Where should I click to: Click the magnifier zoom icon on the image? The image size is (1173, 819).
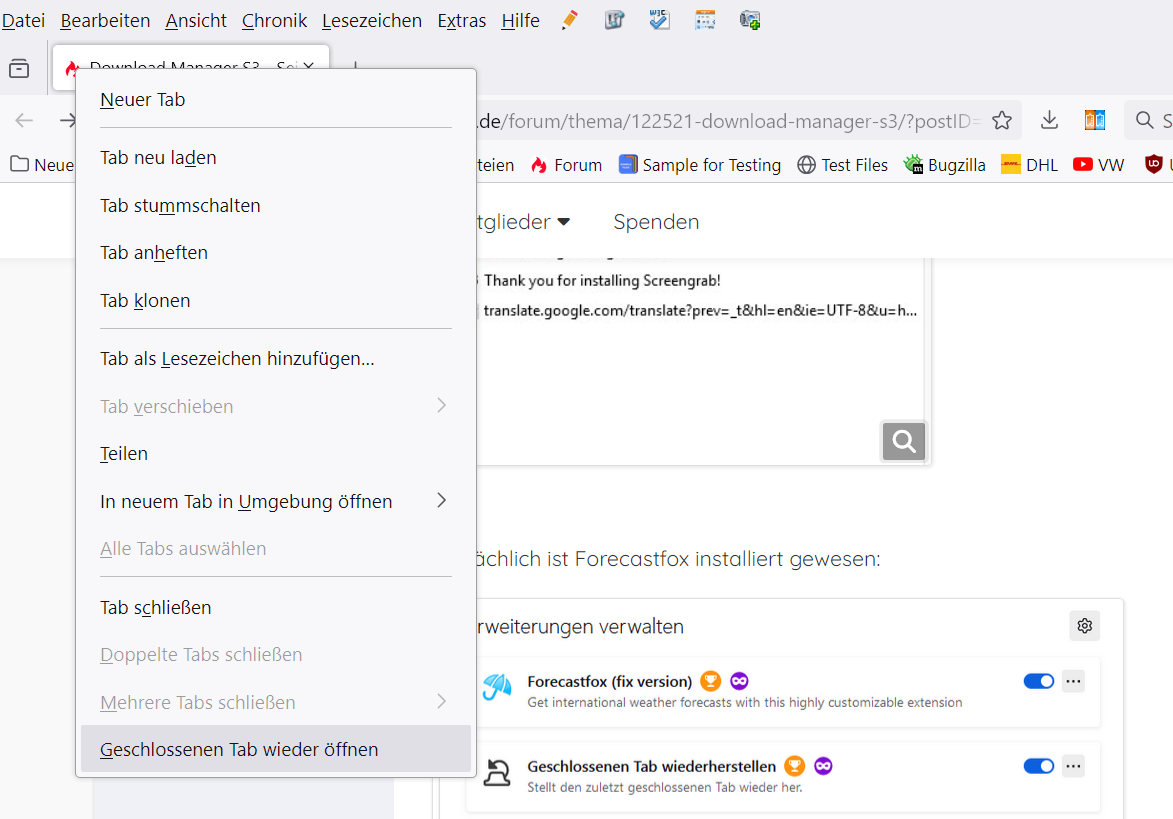pyautogui.click(x=904, y=441)
